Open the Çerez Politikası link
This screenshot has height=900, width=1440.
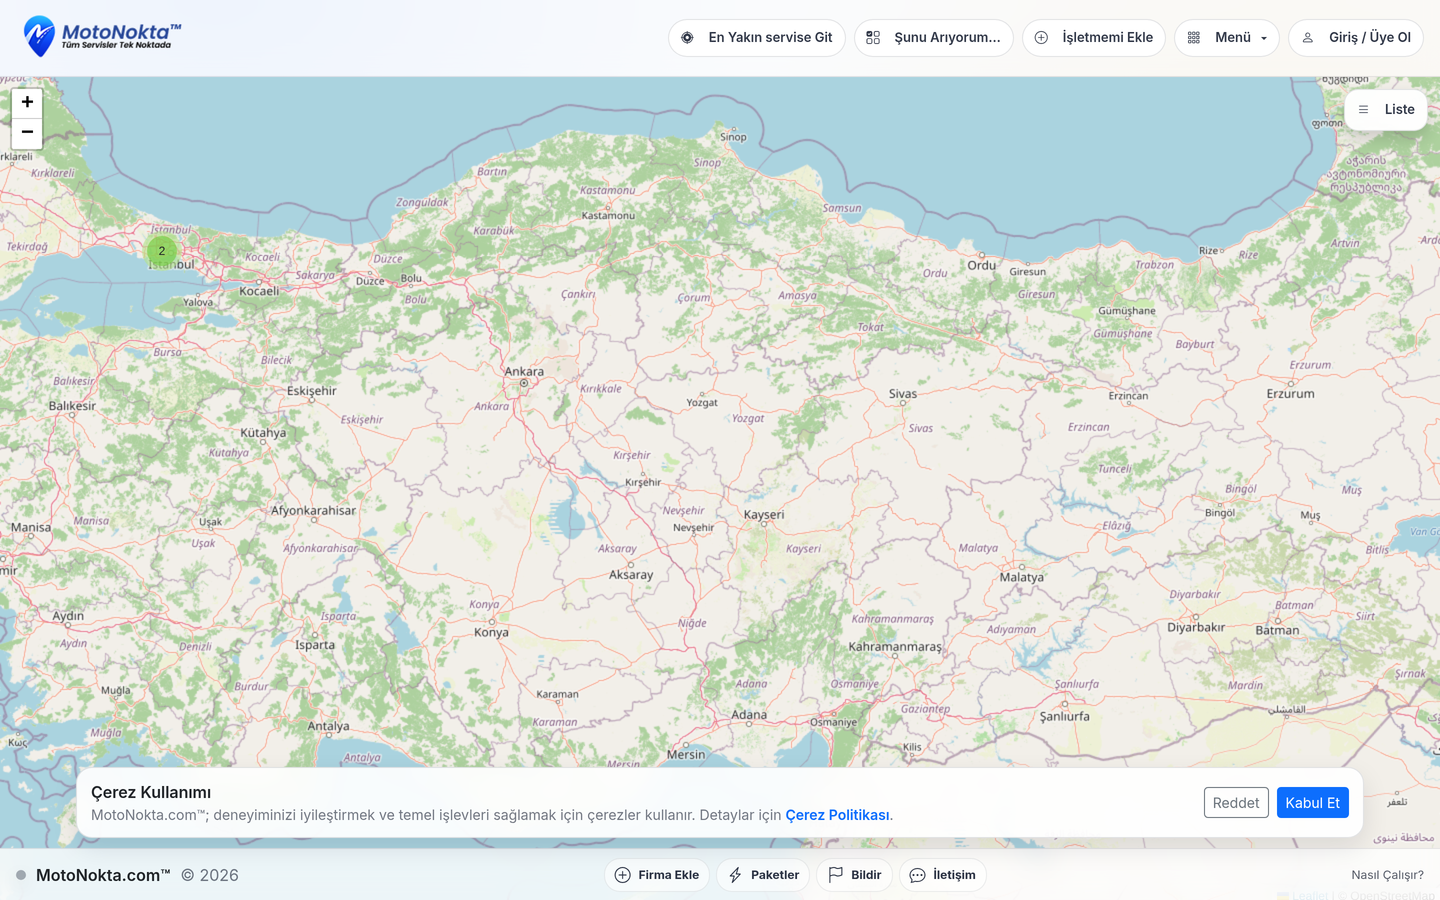[x=837, y=815]
